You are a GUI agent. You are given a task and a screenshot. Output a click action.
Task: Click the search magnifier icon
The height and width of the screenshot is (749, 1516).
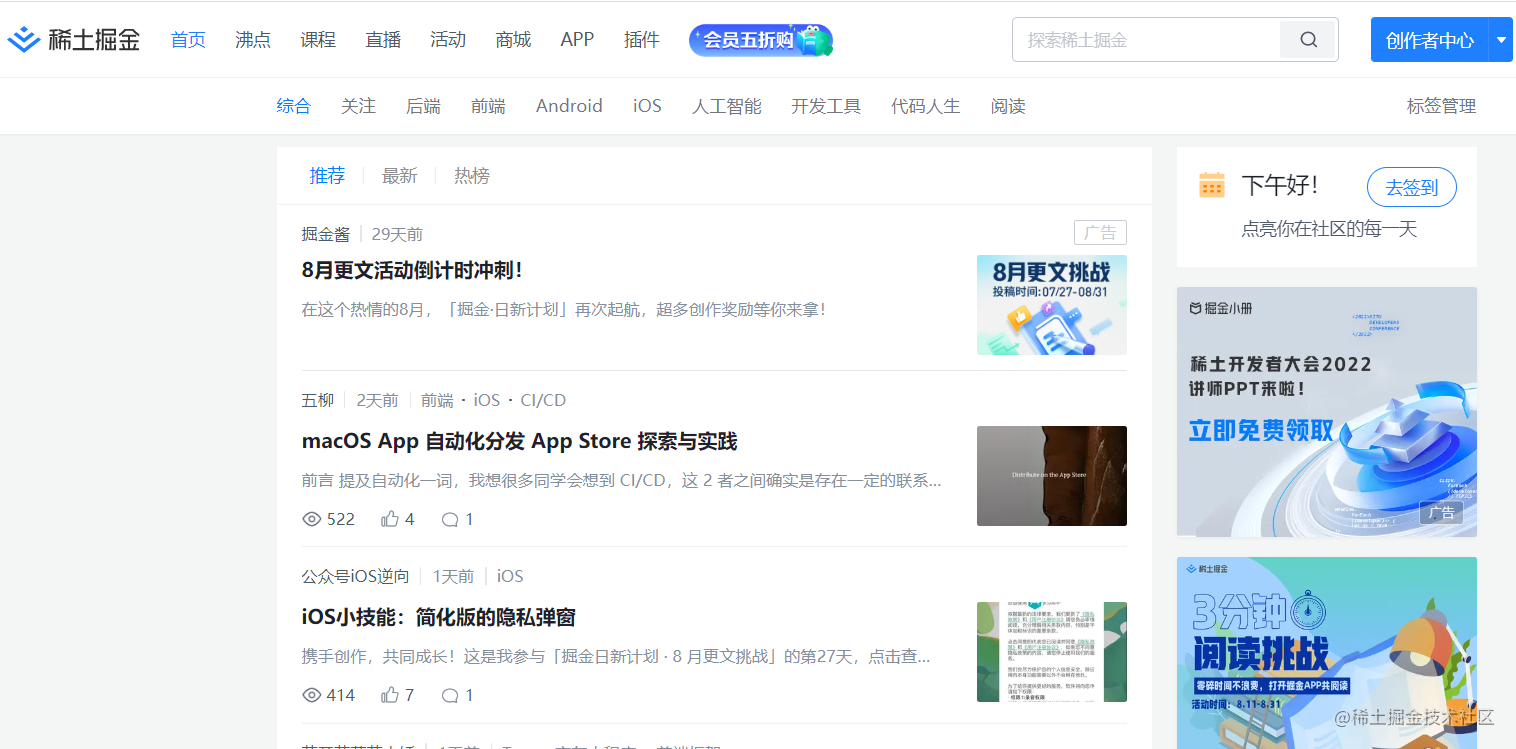pos(1308,40)
